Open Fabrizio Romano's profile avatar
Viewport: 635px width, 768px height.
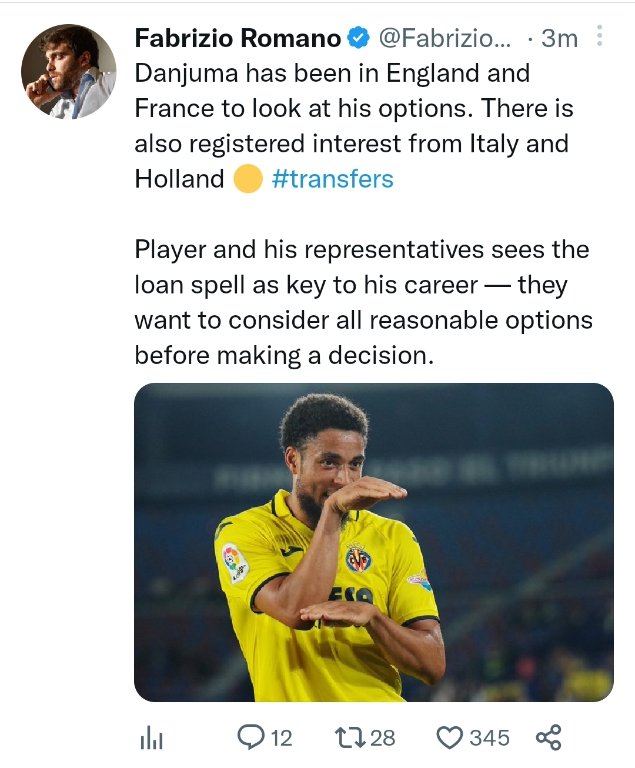(x=67, y=71)
